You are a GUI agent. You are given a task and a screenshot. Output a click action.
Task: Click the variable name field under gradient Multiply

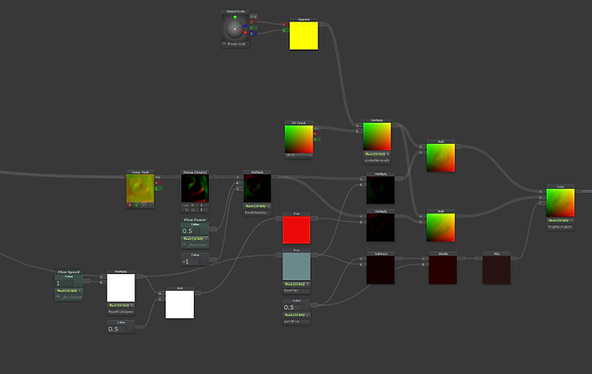tap(377, 160)
